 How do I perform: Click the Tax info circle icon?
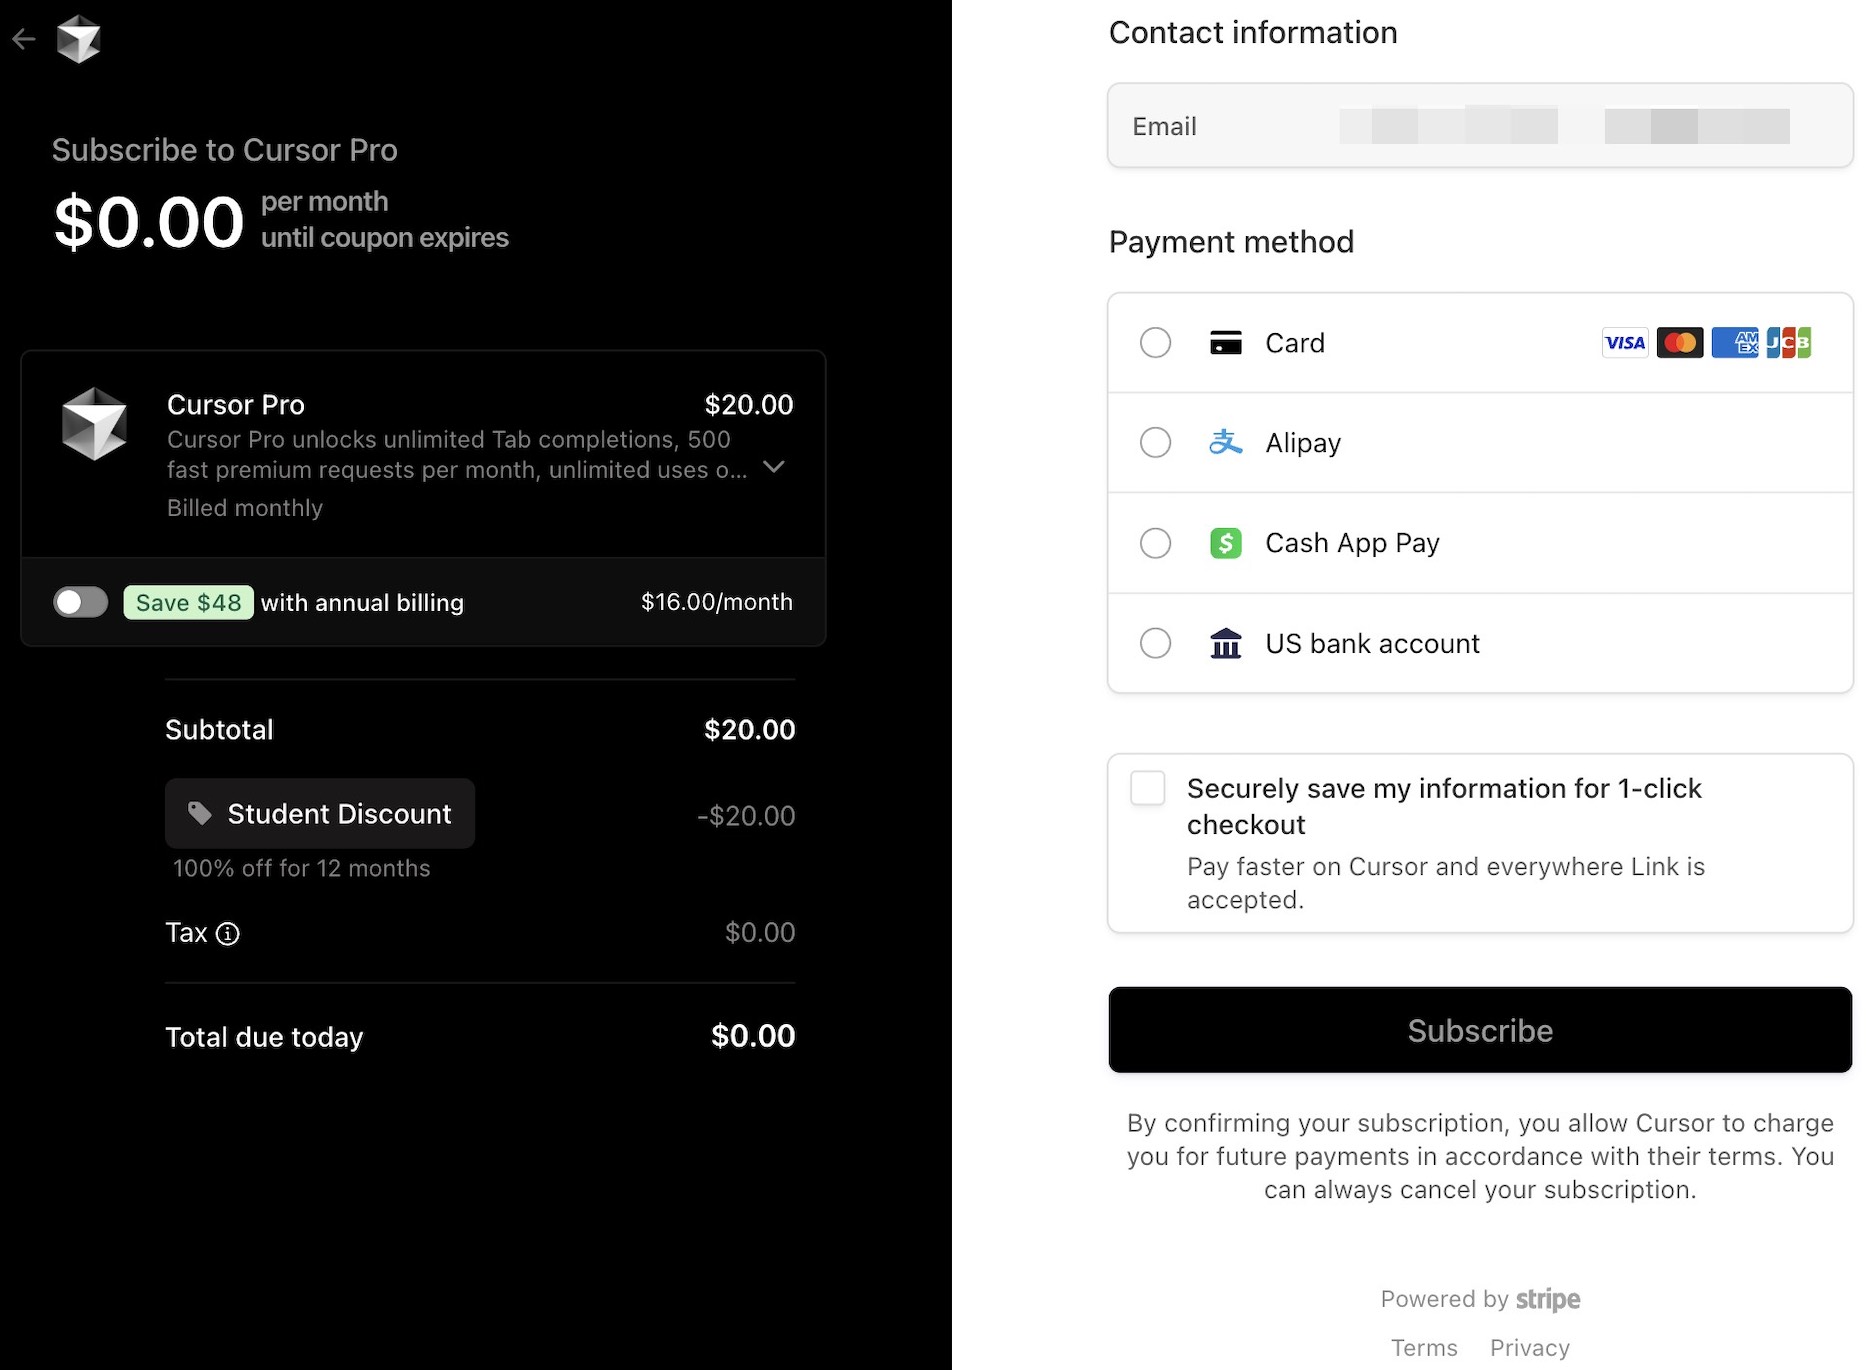[x=228, y=933]
